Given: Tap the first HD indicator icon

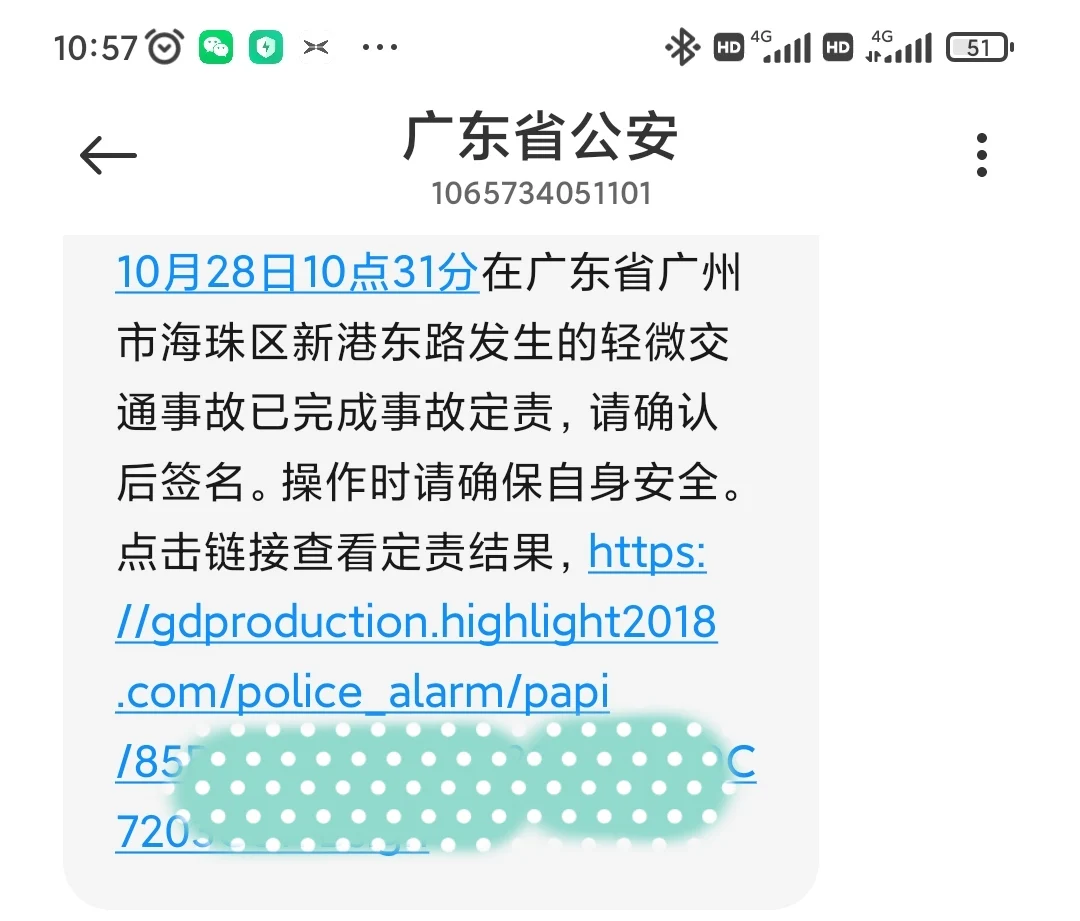Looking at the screenshot, I should [x=729, y=48].
